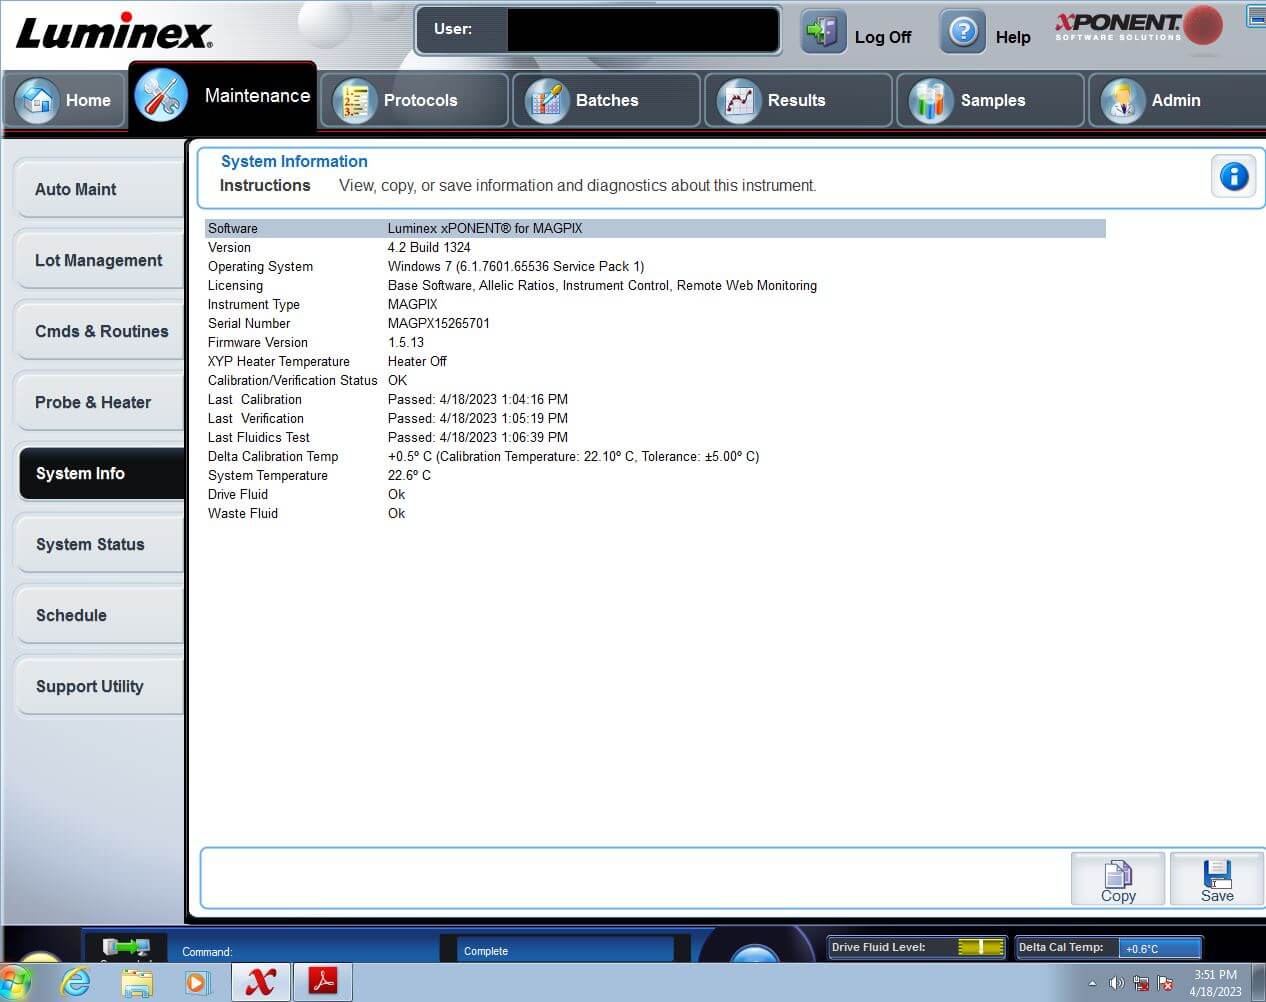Viewport: 1266px width, 1002px height.
Task: Go to Probe & Heater tab
Action: coord(98,402)
